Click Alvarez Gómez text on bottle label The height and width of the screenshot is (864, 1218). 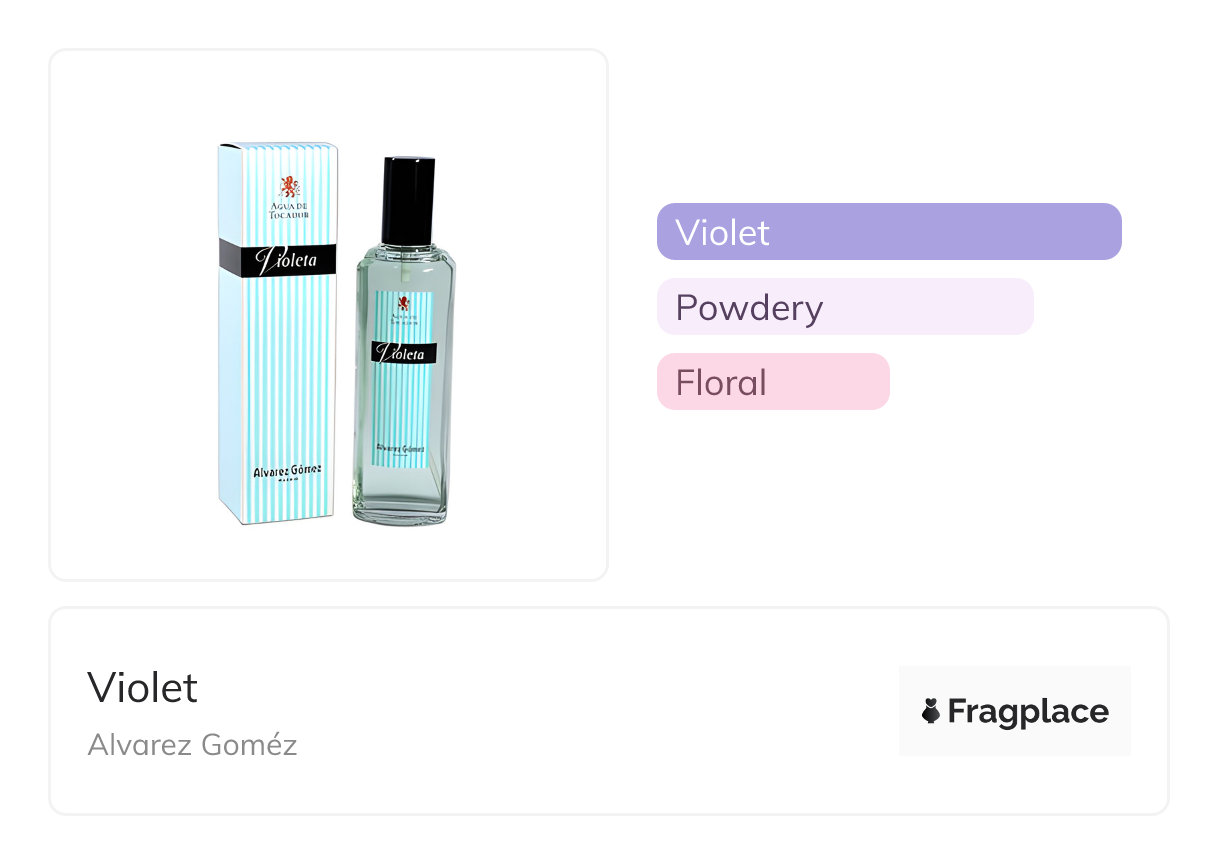pyautogui.click(x=402, y=449)
